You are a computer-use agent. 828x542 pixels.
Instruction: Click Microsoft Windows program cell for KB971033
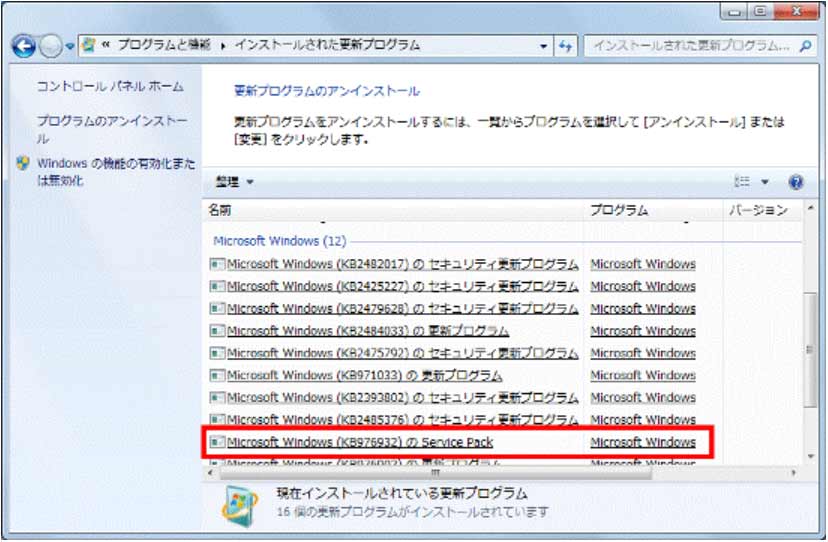643,375
